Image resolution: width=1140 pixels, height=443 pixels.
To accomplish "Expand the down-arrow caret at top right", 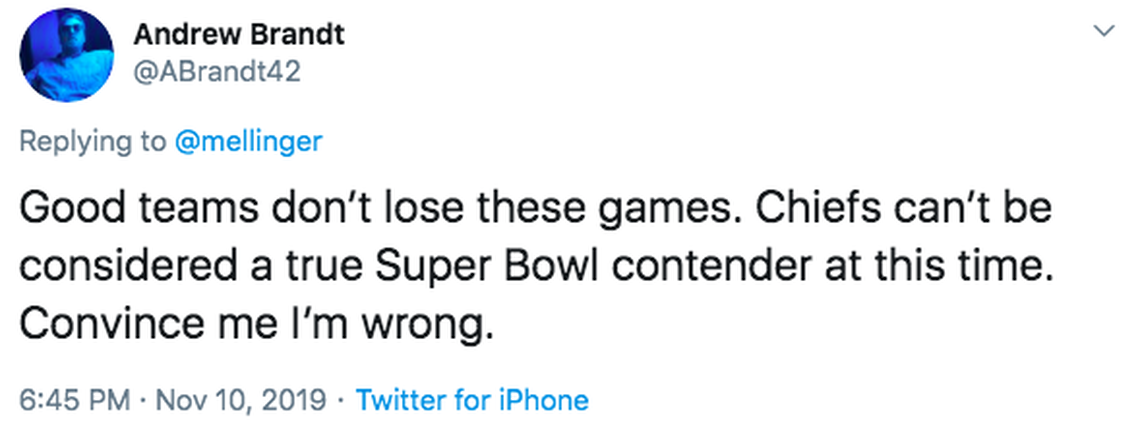I will (x=1104, y=32).
